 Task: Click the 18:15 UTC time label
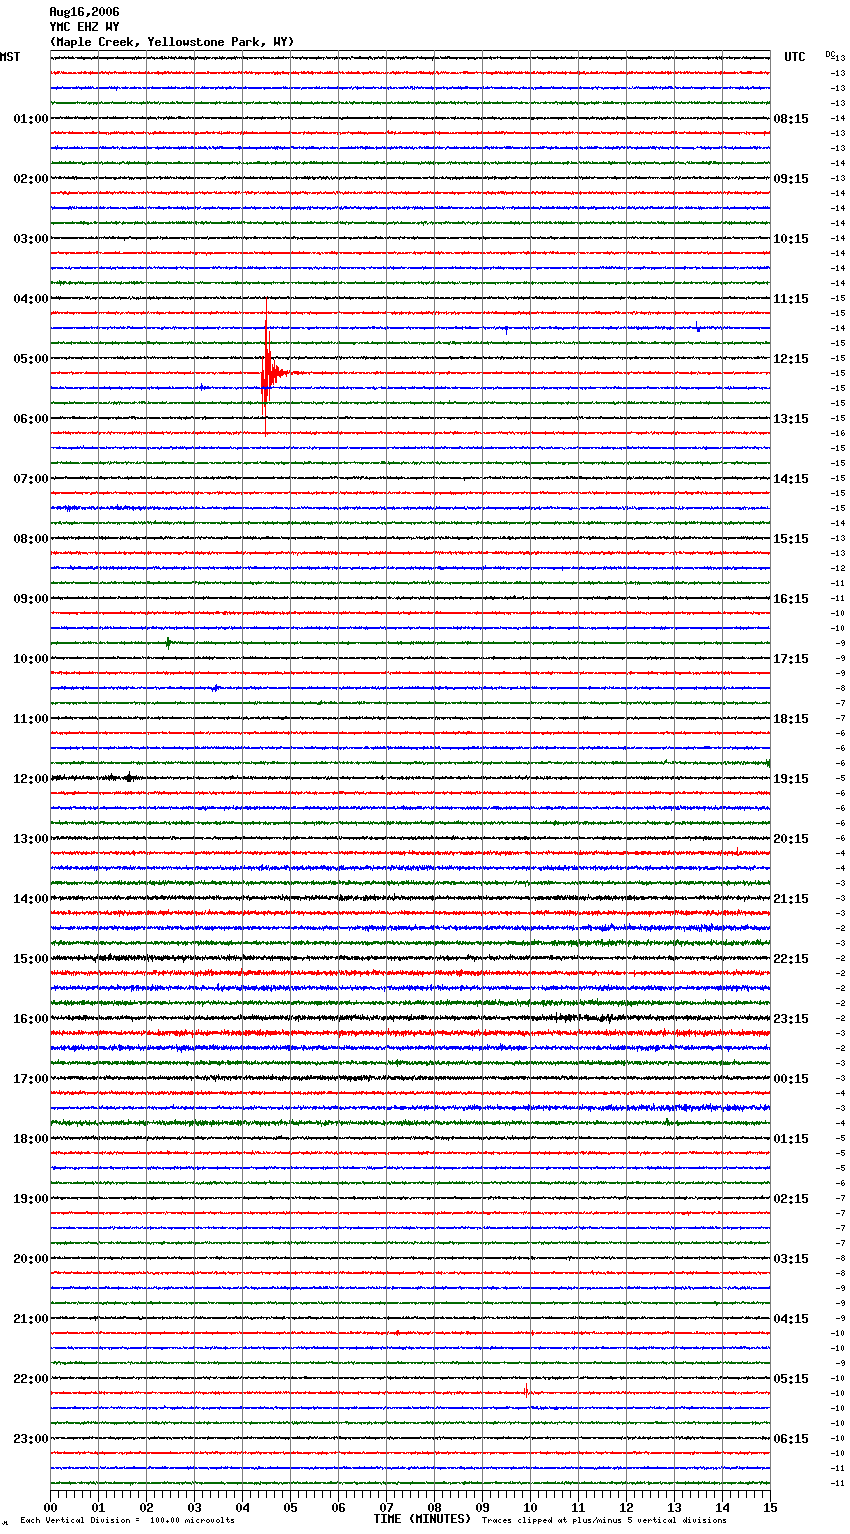pos(791,719)
